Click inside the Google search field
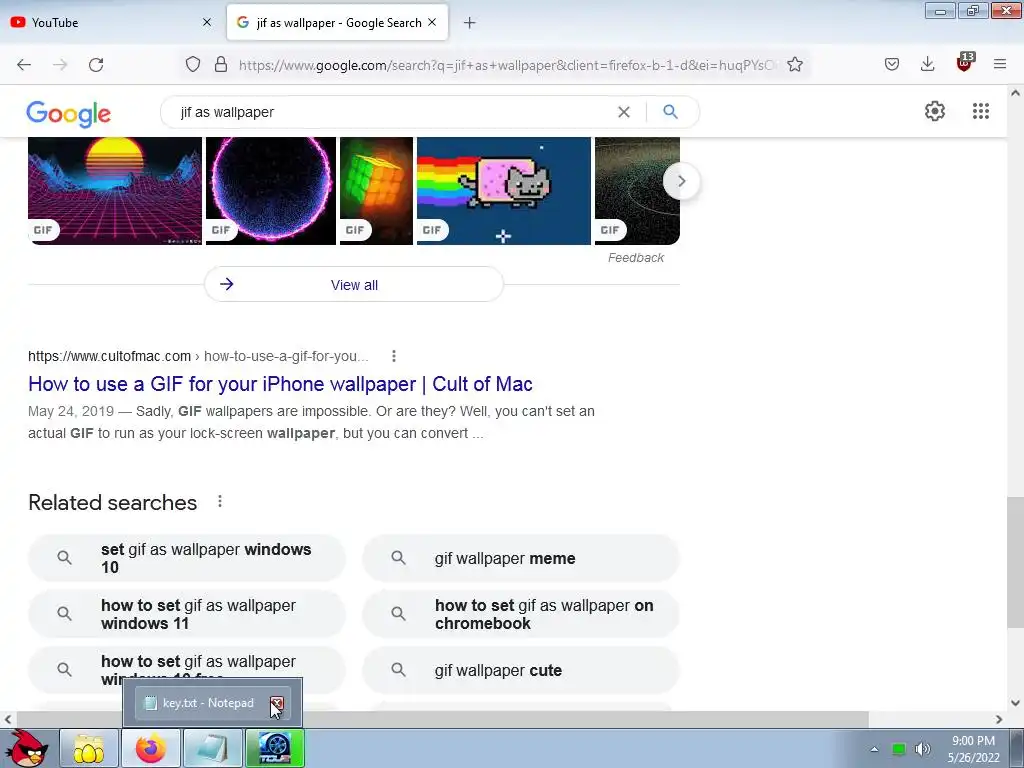Screen dimensions: 1024x768 point(392,112)
